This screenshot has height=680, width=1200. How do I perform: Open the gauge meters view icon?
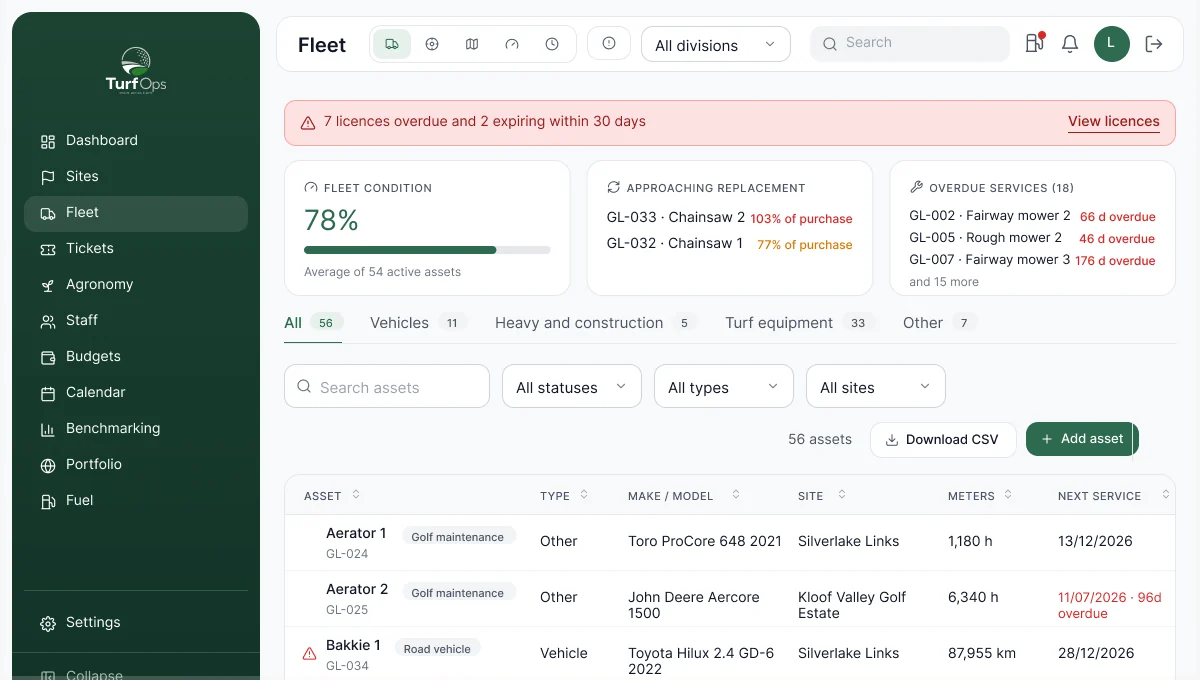(x=512, y=44)
